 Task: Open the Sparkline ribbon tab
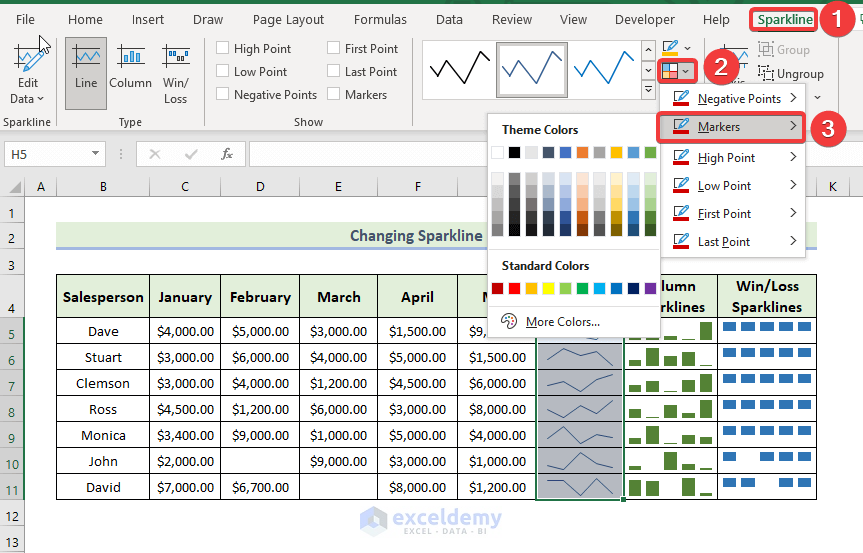(x=784, y=20)
